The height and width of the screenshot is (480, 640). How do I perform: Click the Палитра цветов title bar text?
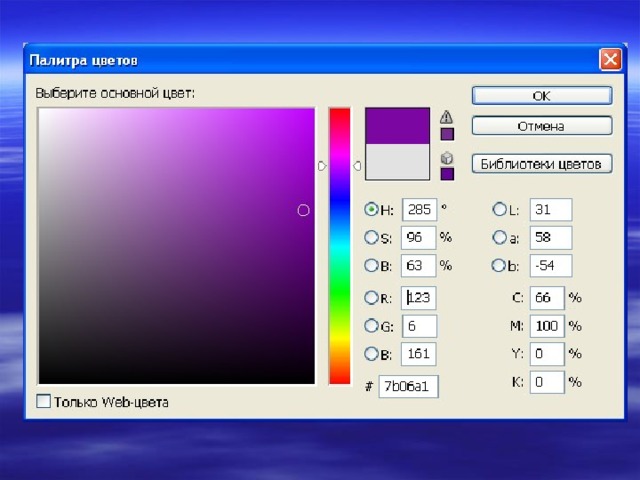coord(83,60)
